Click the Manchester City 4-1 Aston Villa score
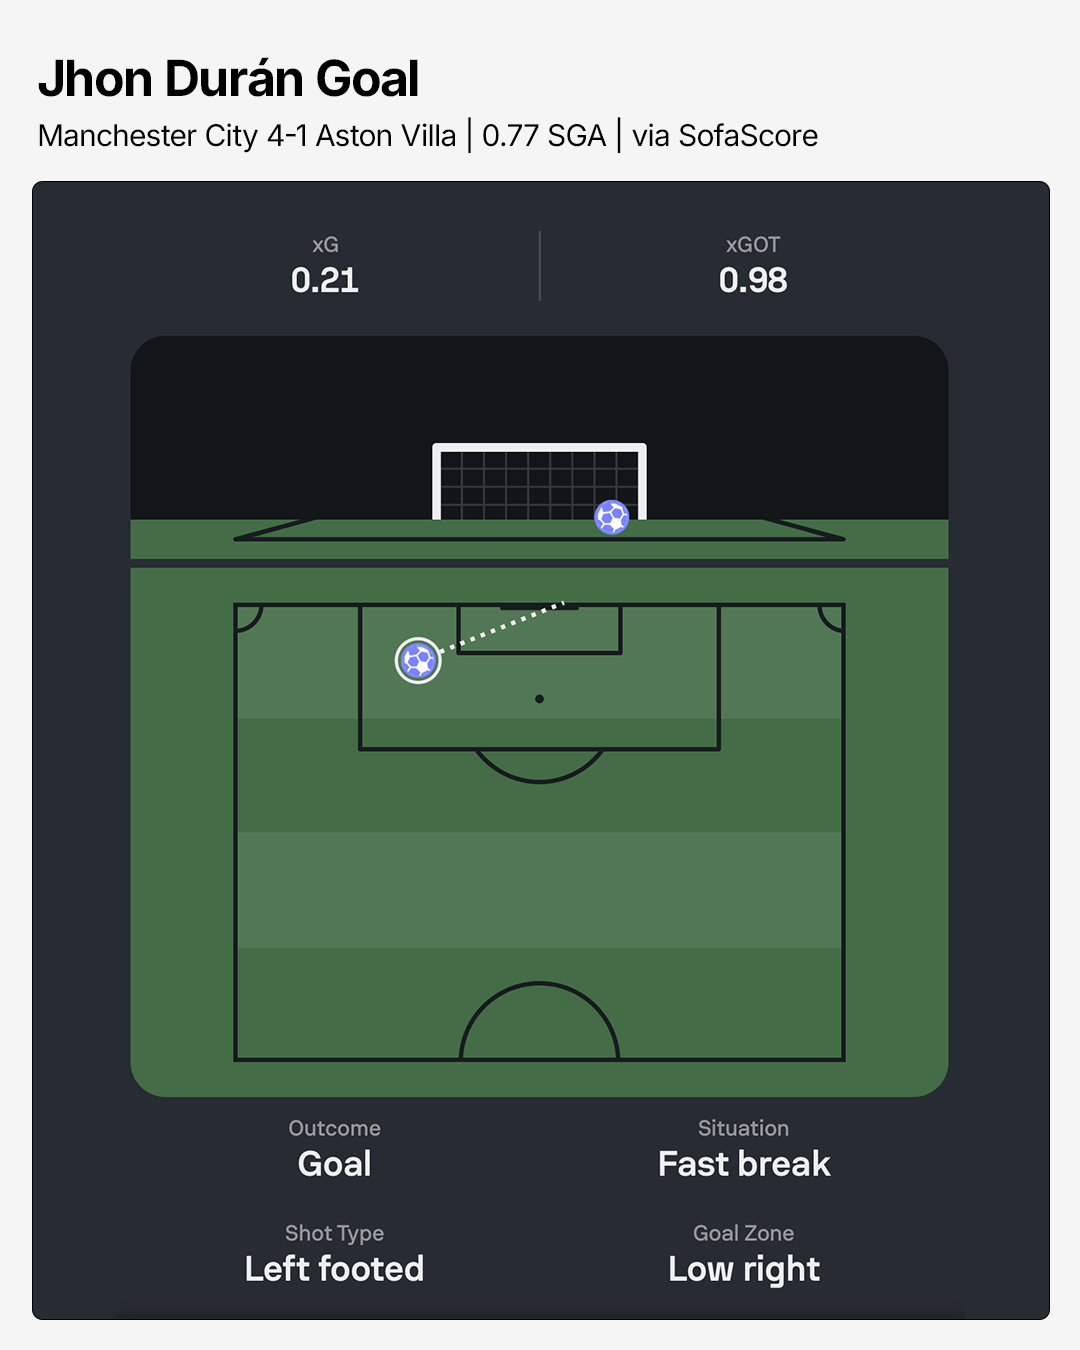 click(x=247, y=136)
